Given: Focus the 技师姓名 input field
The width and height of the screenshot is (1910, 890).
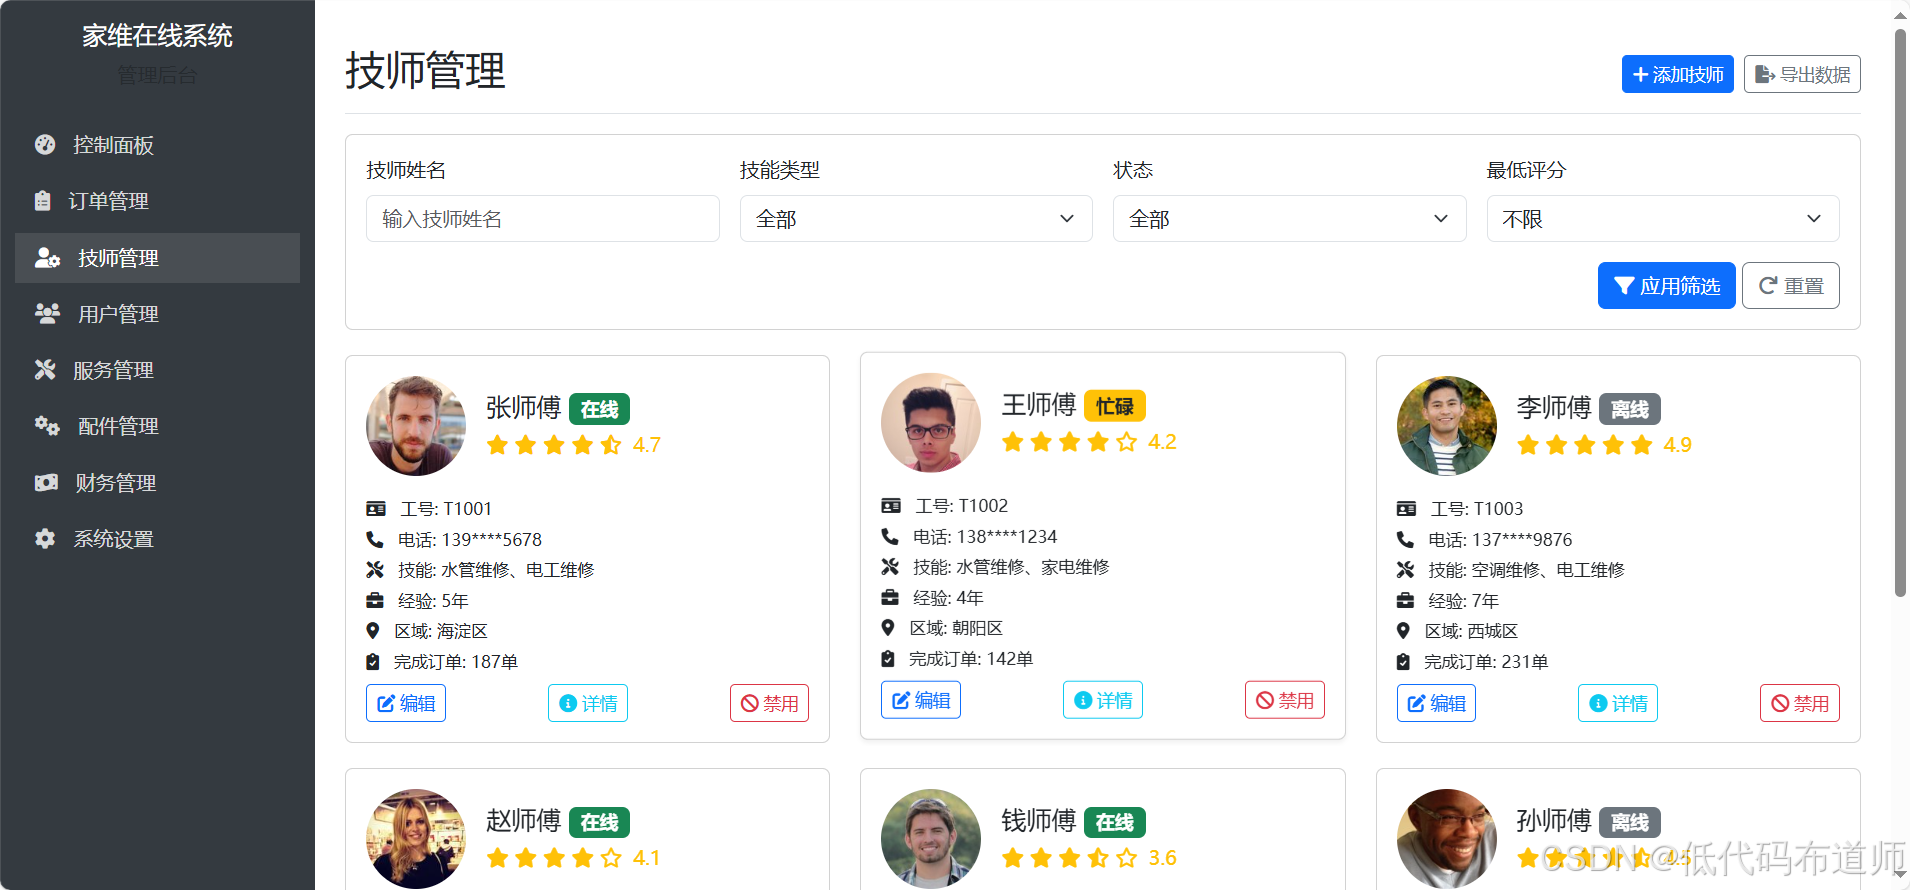Looking at the screenshot, I should click(543, 219).
